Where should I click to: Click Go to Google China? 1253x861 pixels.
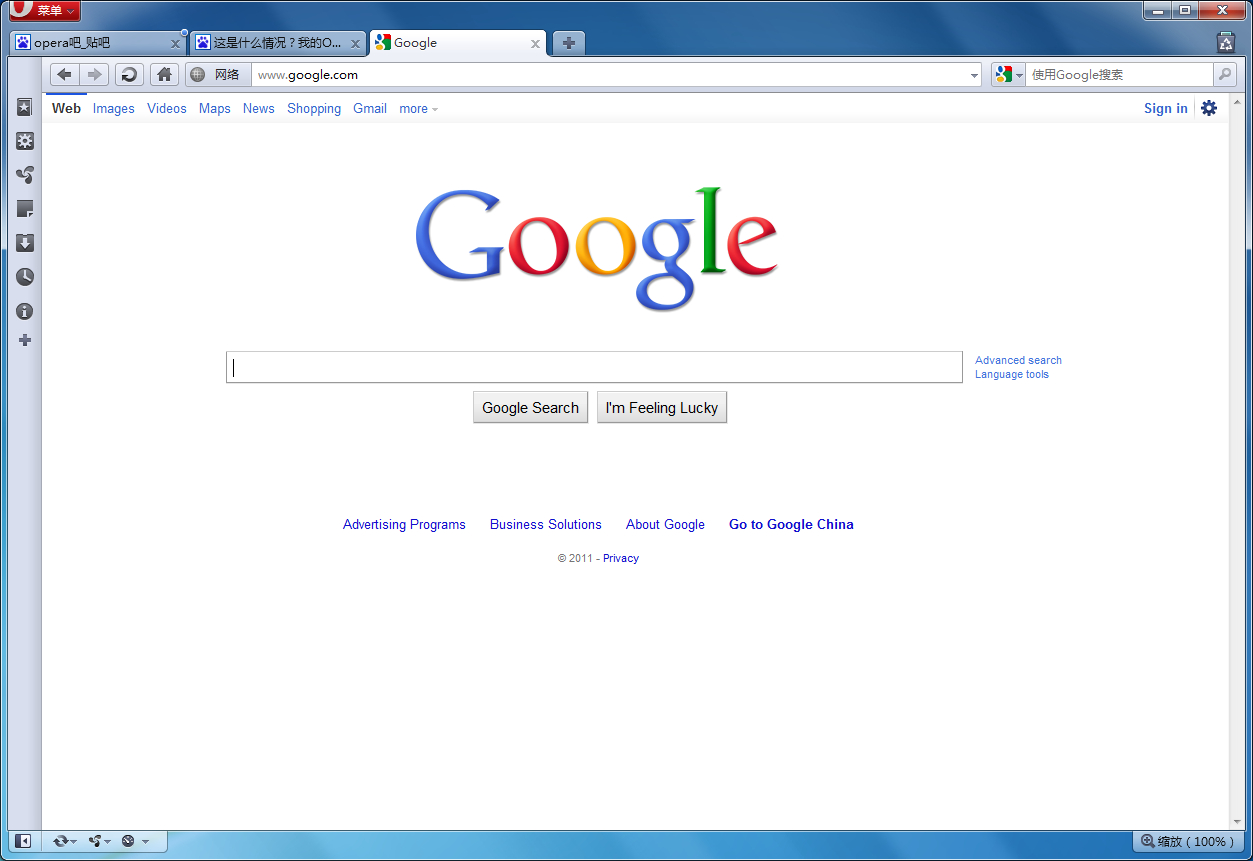coord(791,524)
